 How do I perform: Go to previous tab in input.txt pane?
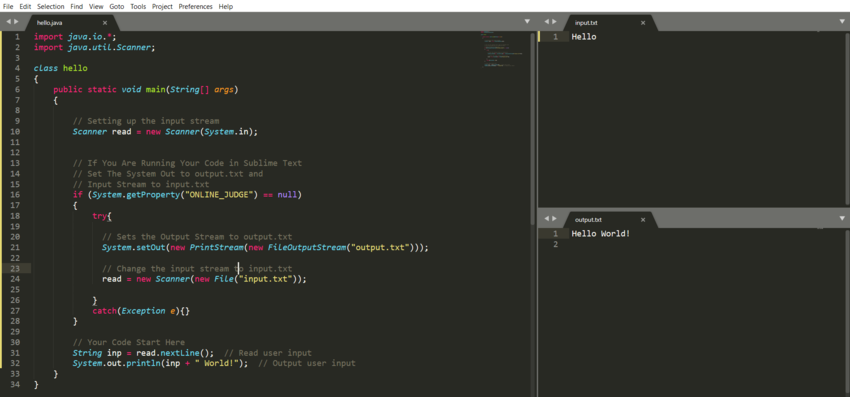(546, 22)
